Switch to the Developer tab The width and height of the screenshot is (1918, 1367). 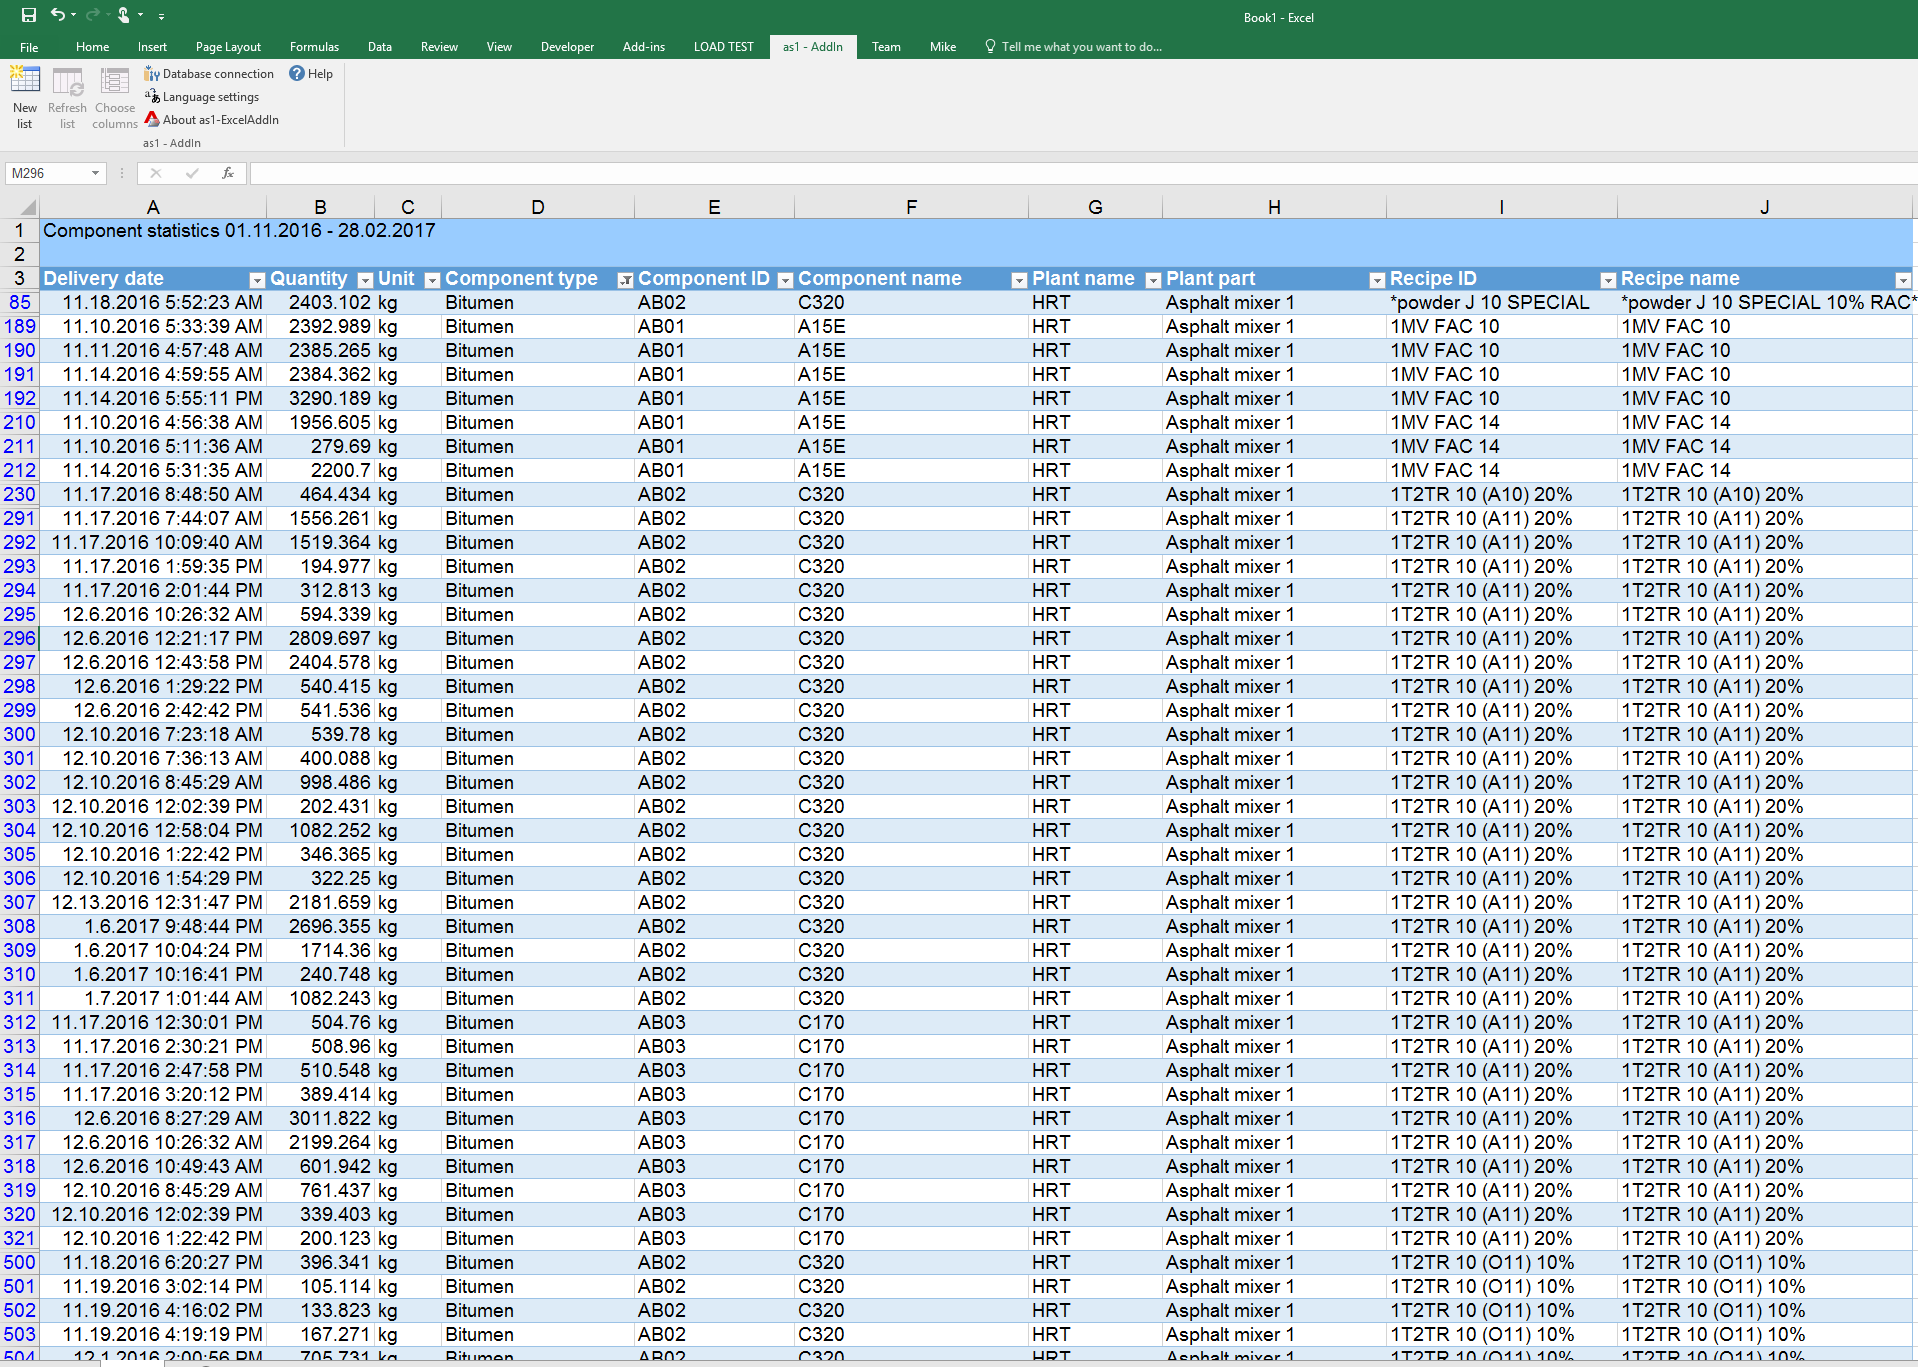click(x=567, y=47)
